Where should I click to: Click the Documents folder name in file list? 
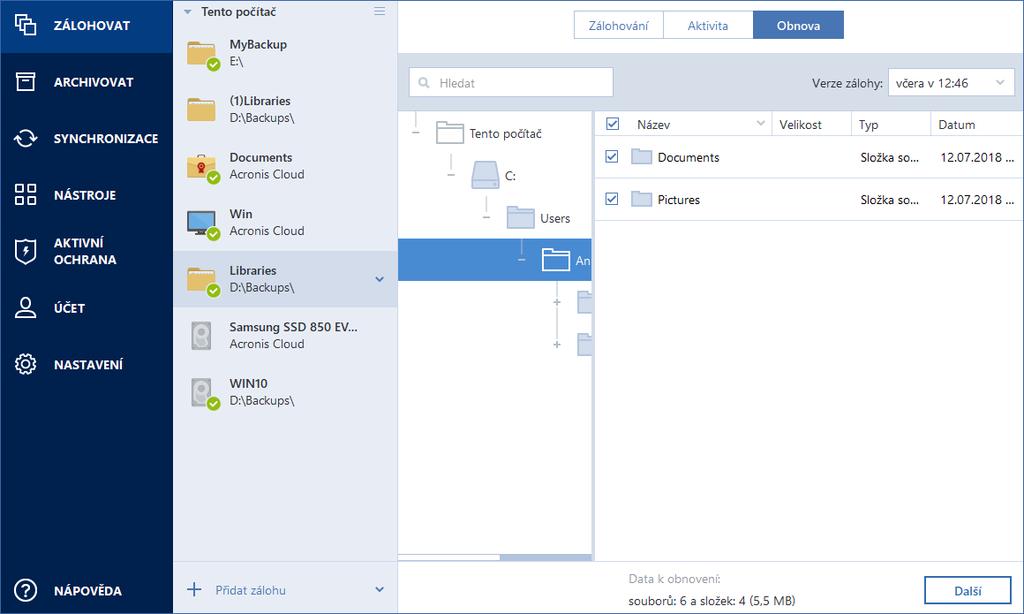pyautogui.click(x=688, y=157)
